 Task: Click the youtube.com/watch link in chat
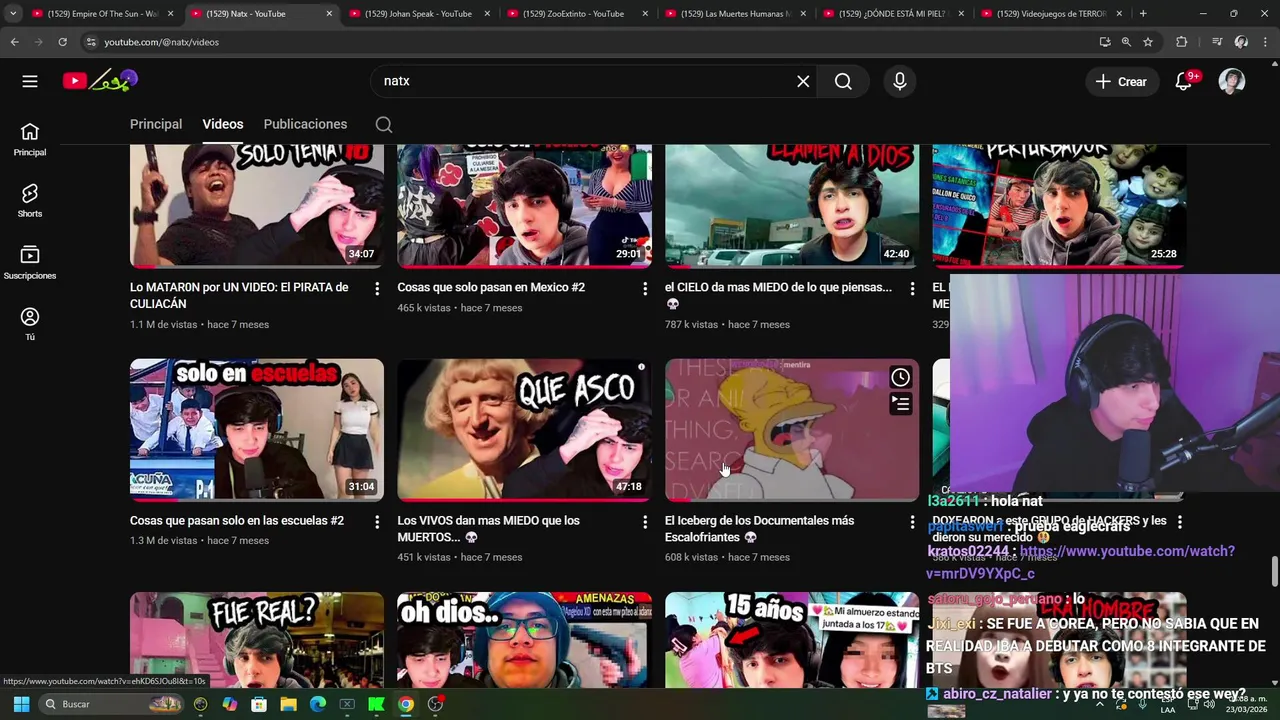pos(1080,562)
